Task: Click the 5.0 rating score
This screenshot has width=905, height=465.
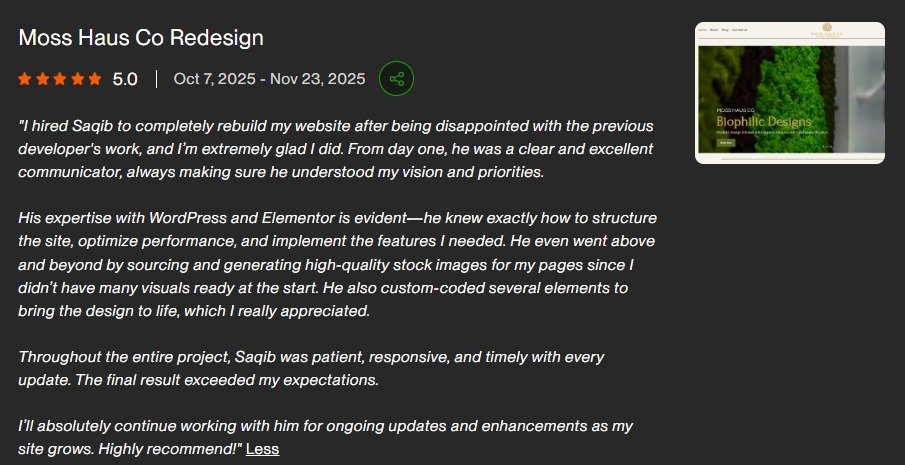Action: pyautogui.click(x=125, y=79)
